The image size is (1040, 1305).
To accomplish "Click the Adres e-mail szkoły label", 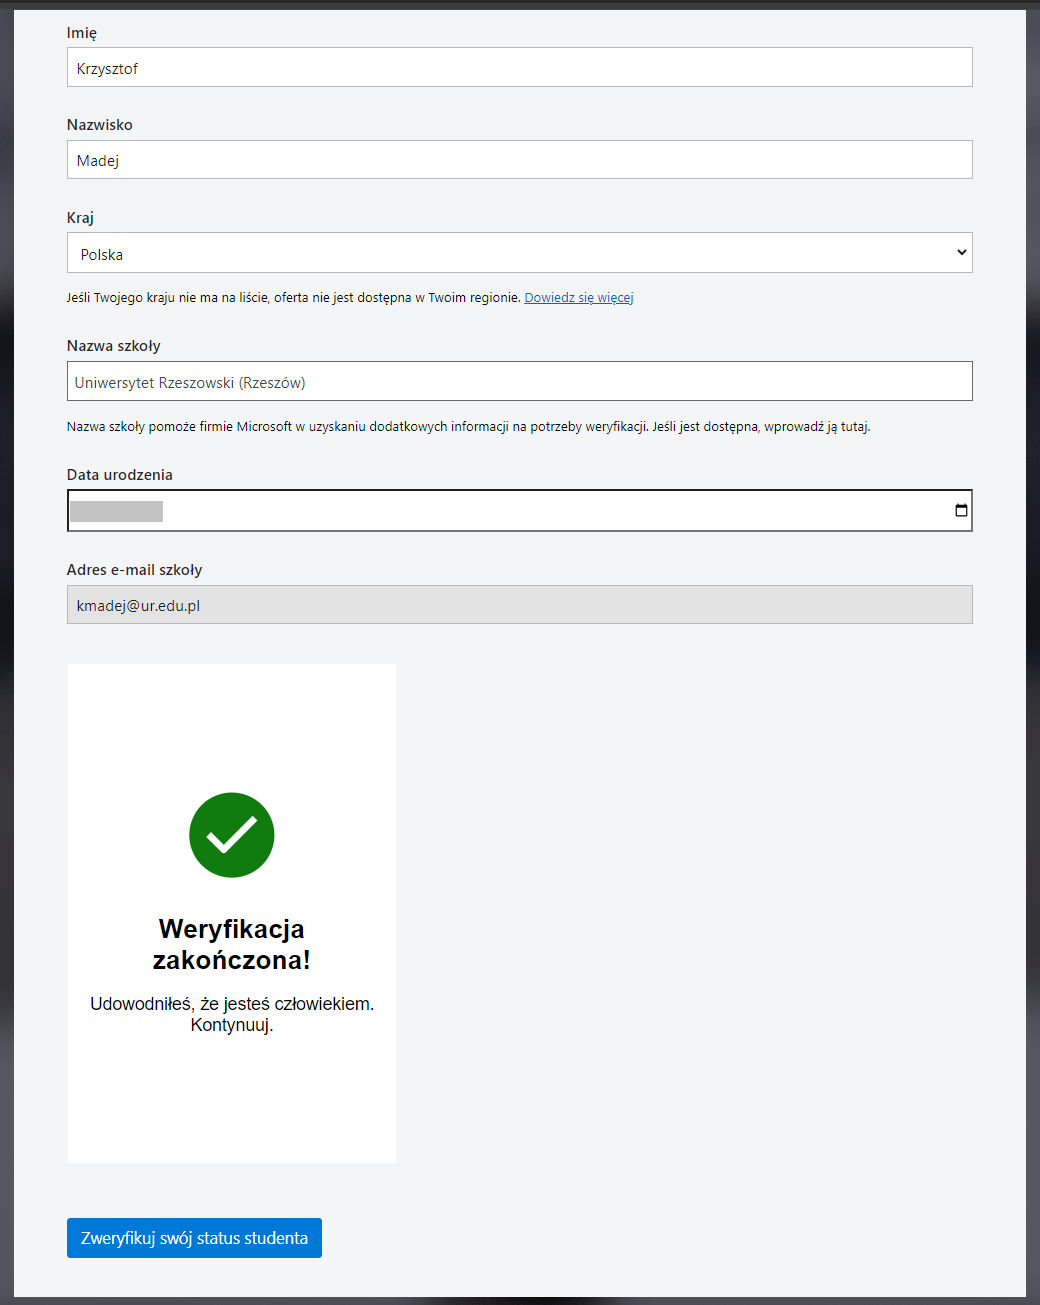I will coord(134,570).
